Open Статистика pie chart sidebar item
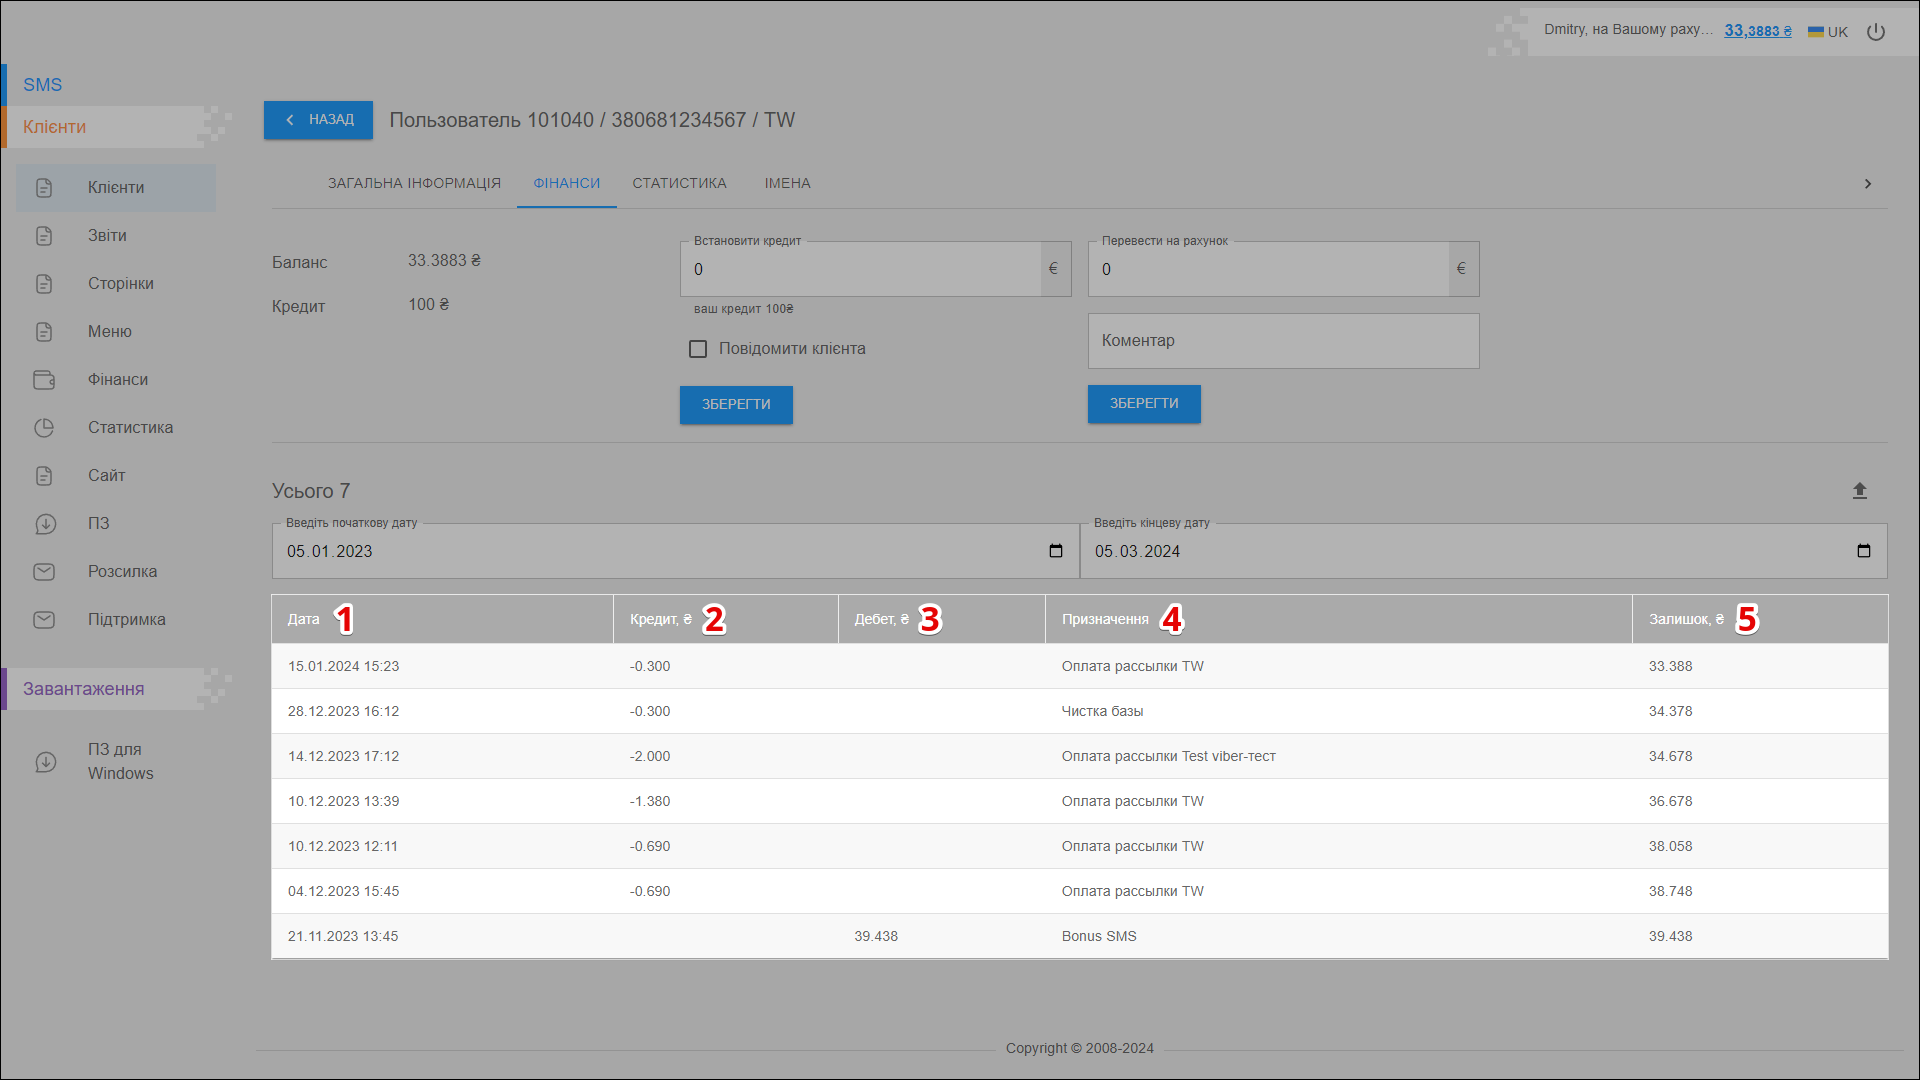 click(x=44, y=428)
